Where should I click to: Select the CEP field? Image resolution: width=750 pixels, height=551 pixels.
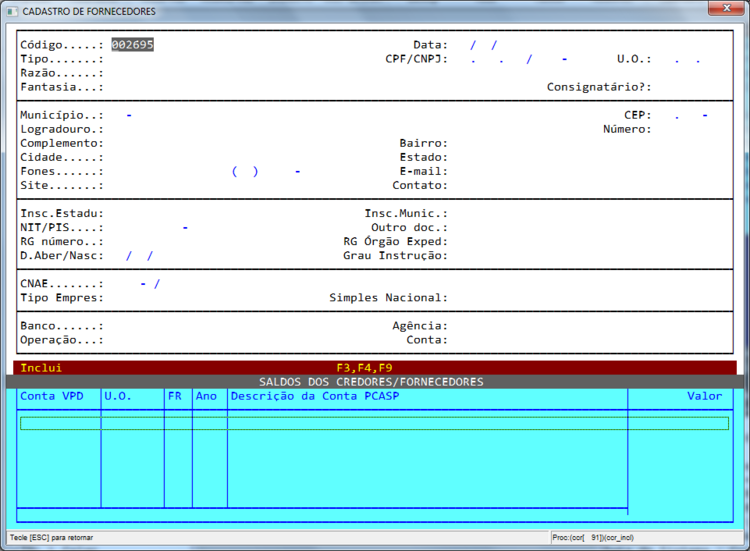pos(691,115)
